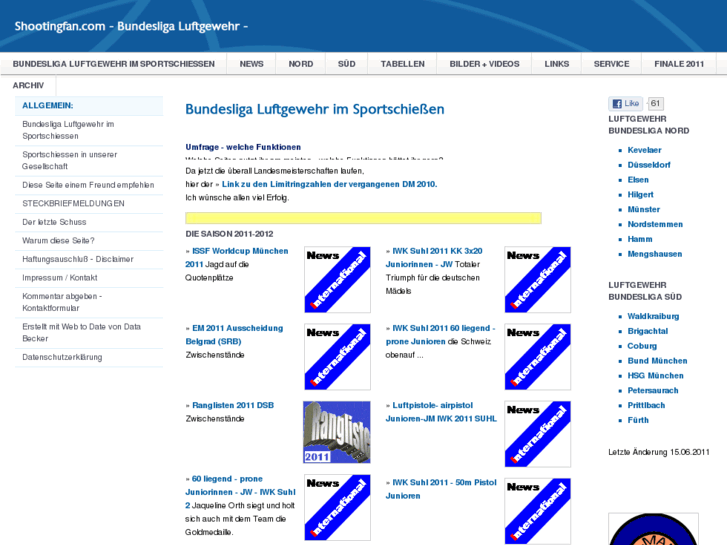Click the Facebook like count 61
This screenshot has width=727, height=545.
655,103
